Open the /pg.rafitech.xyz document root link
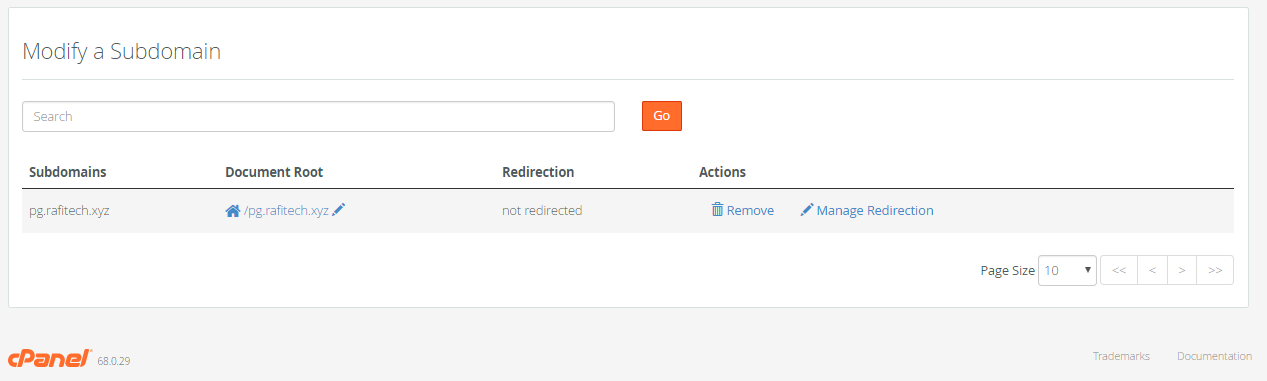Viewport: 1267px width, 381px height. (286, 211)
